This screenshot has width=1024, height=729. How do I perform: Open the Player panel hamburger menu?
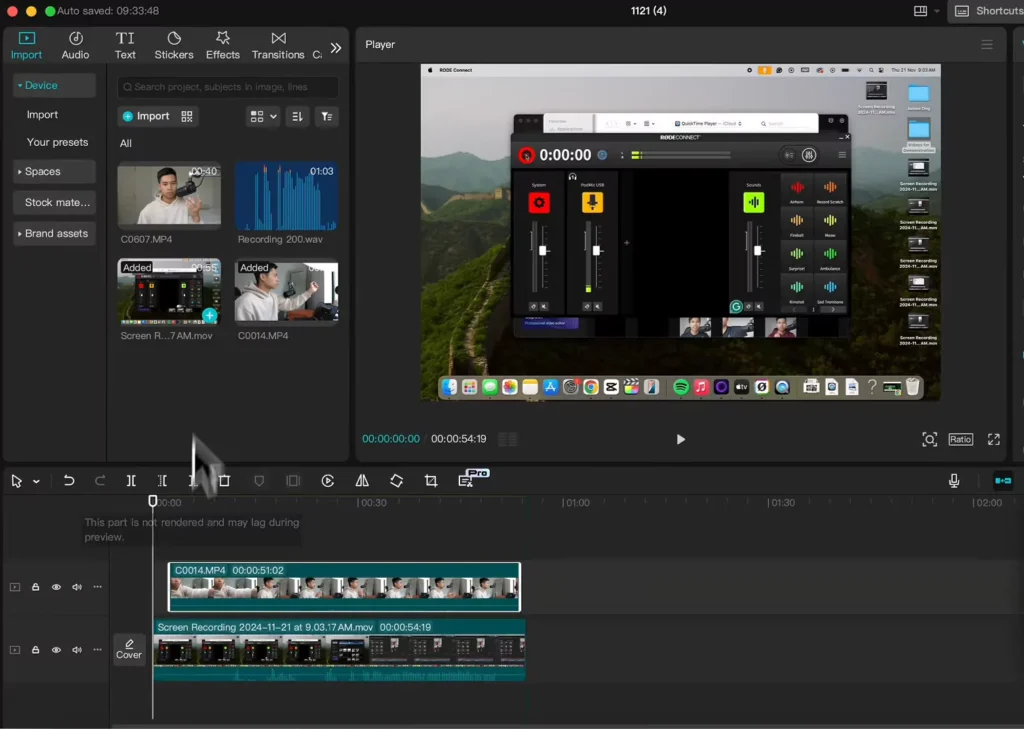tap(987, 44)
